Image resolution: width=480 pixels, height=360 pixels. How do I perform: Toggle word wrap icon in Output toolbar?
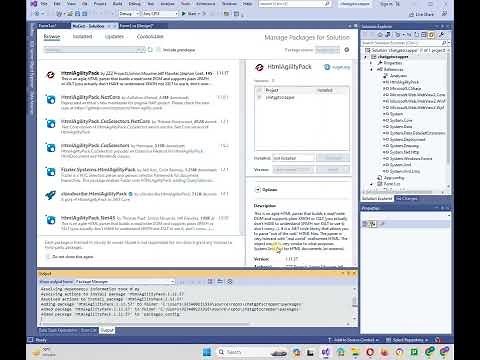pos(220,282)
